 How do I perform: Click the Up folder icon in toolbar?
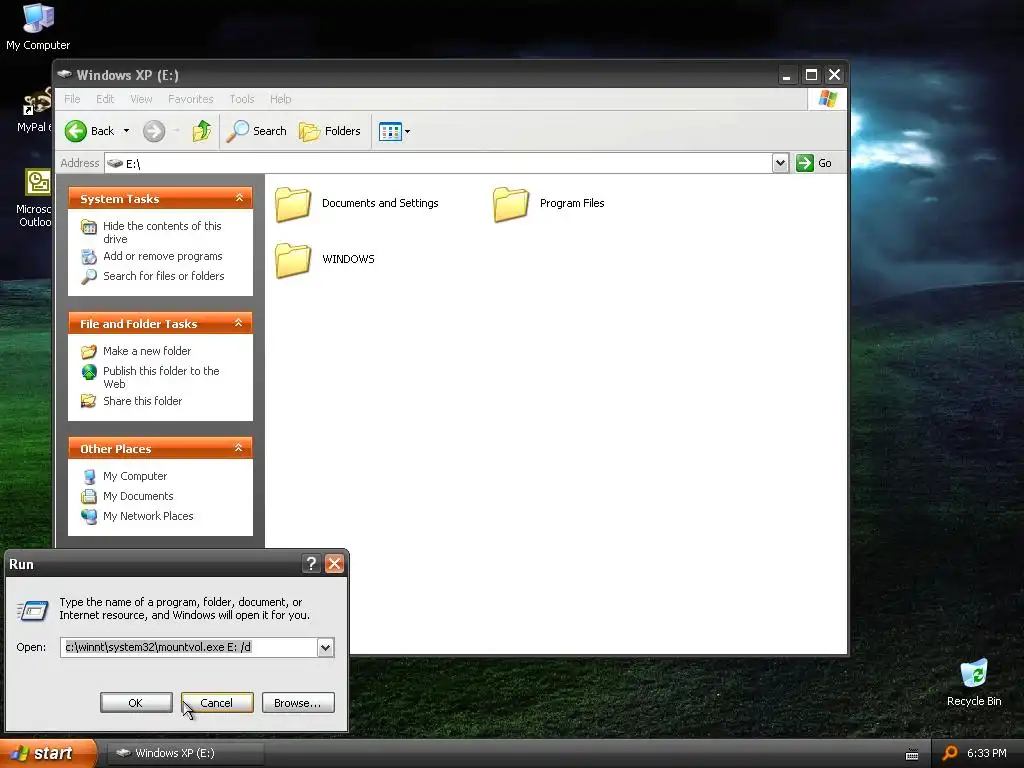pos(201,131)
